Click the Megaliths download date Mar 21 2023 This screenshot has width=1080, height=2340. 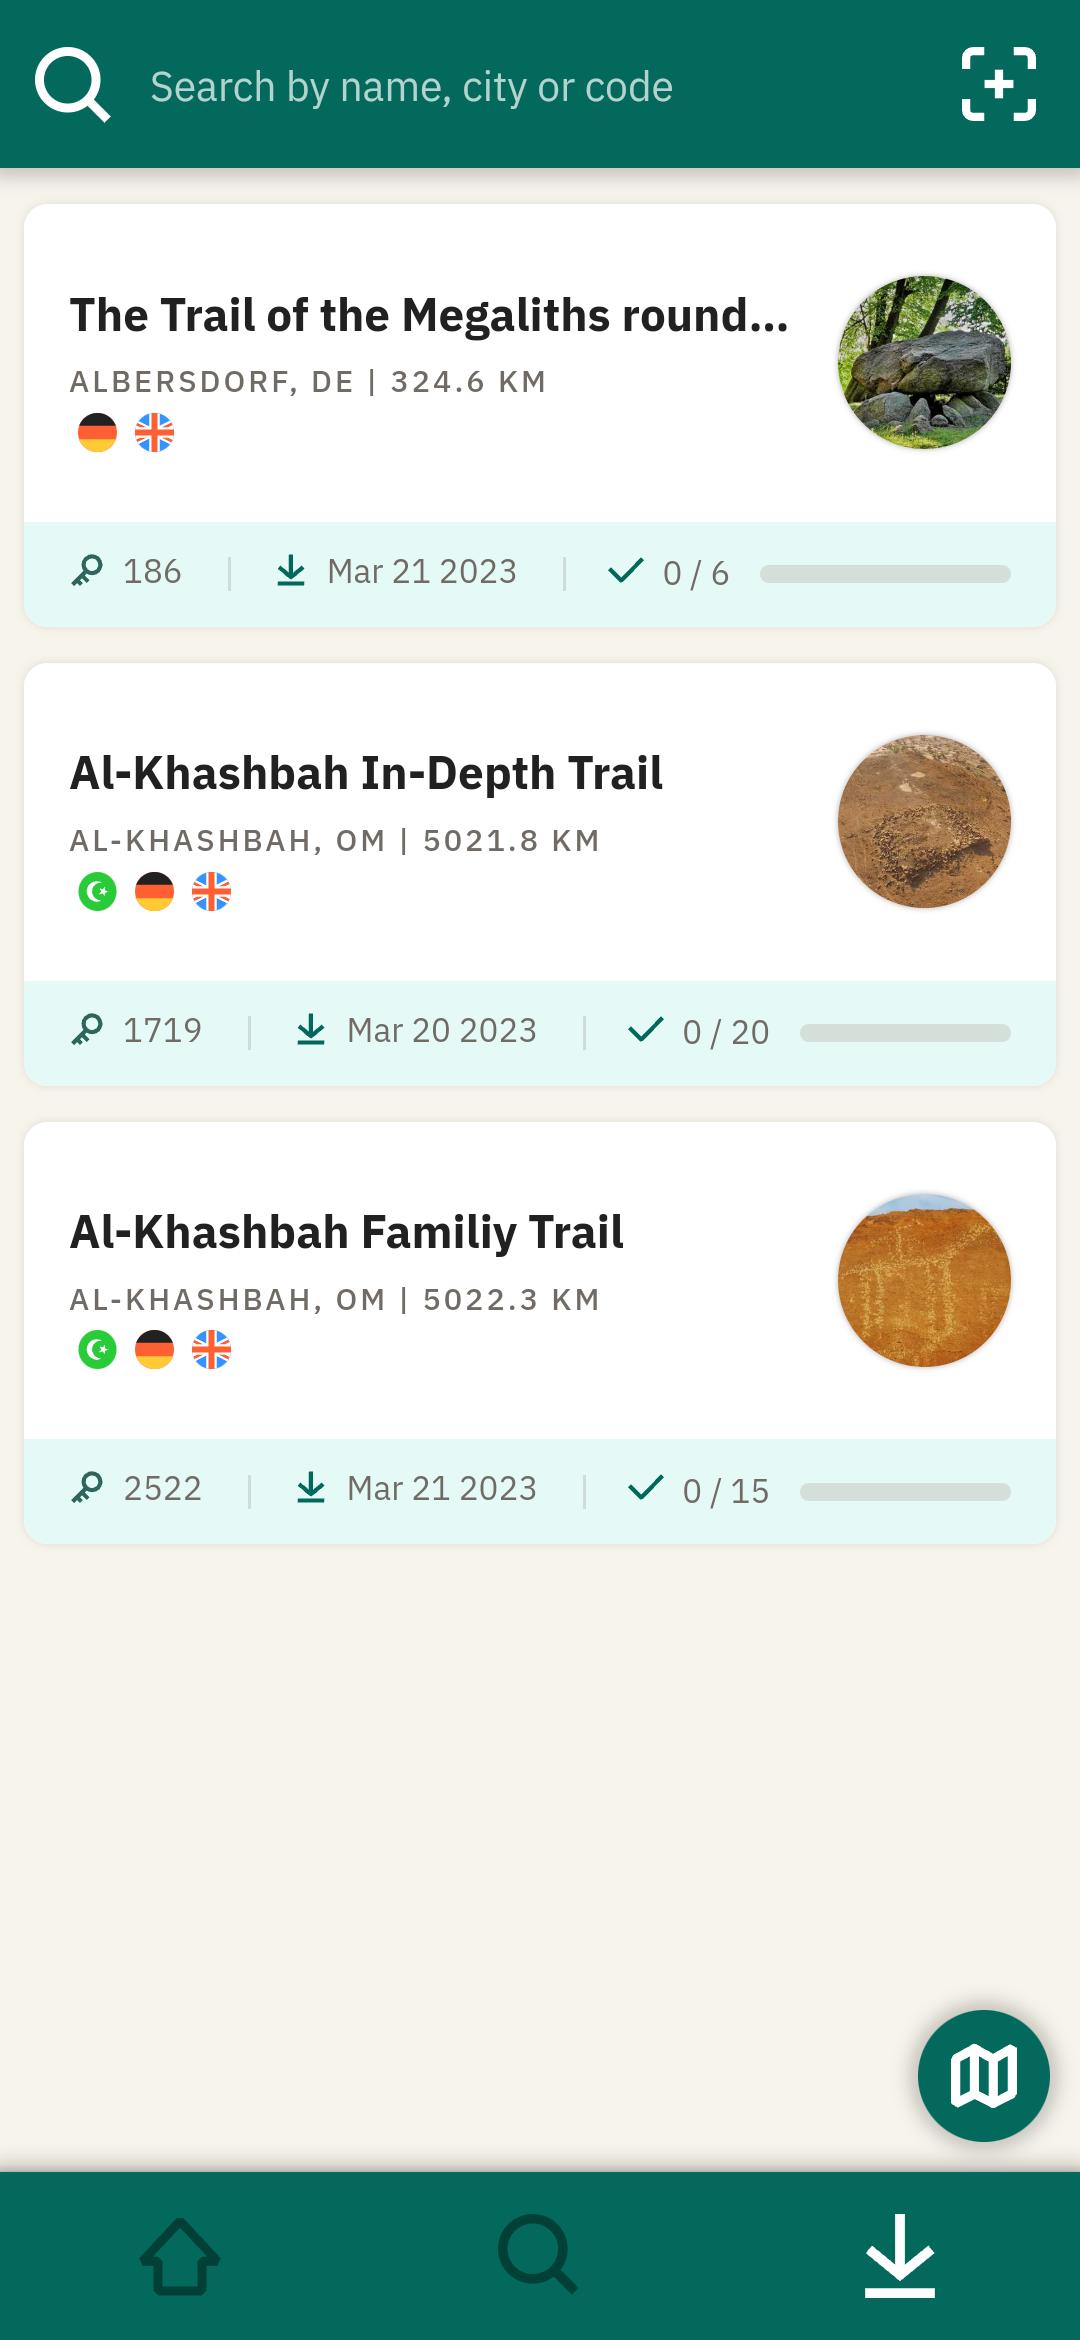coord(421,572)
